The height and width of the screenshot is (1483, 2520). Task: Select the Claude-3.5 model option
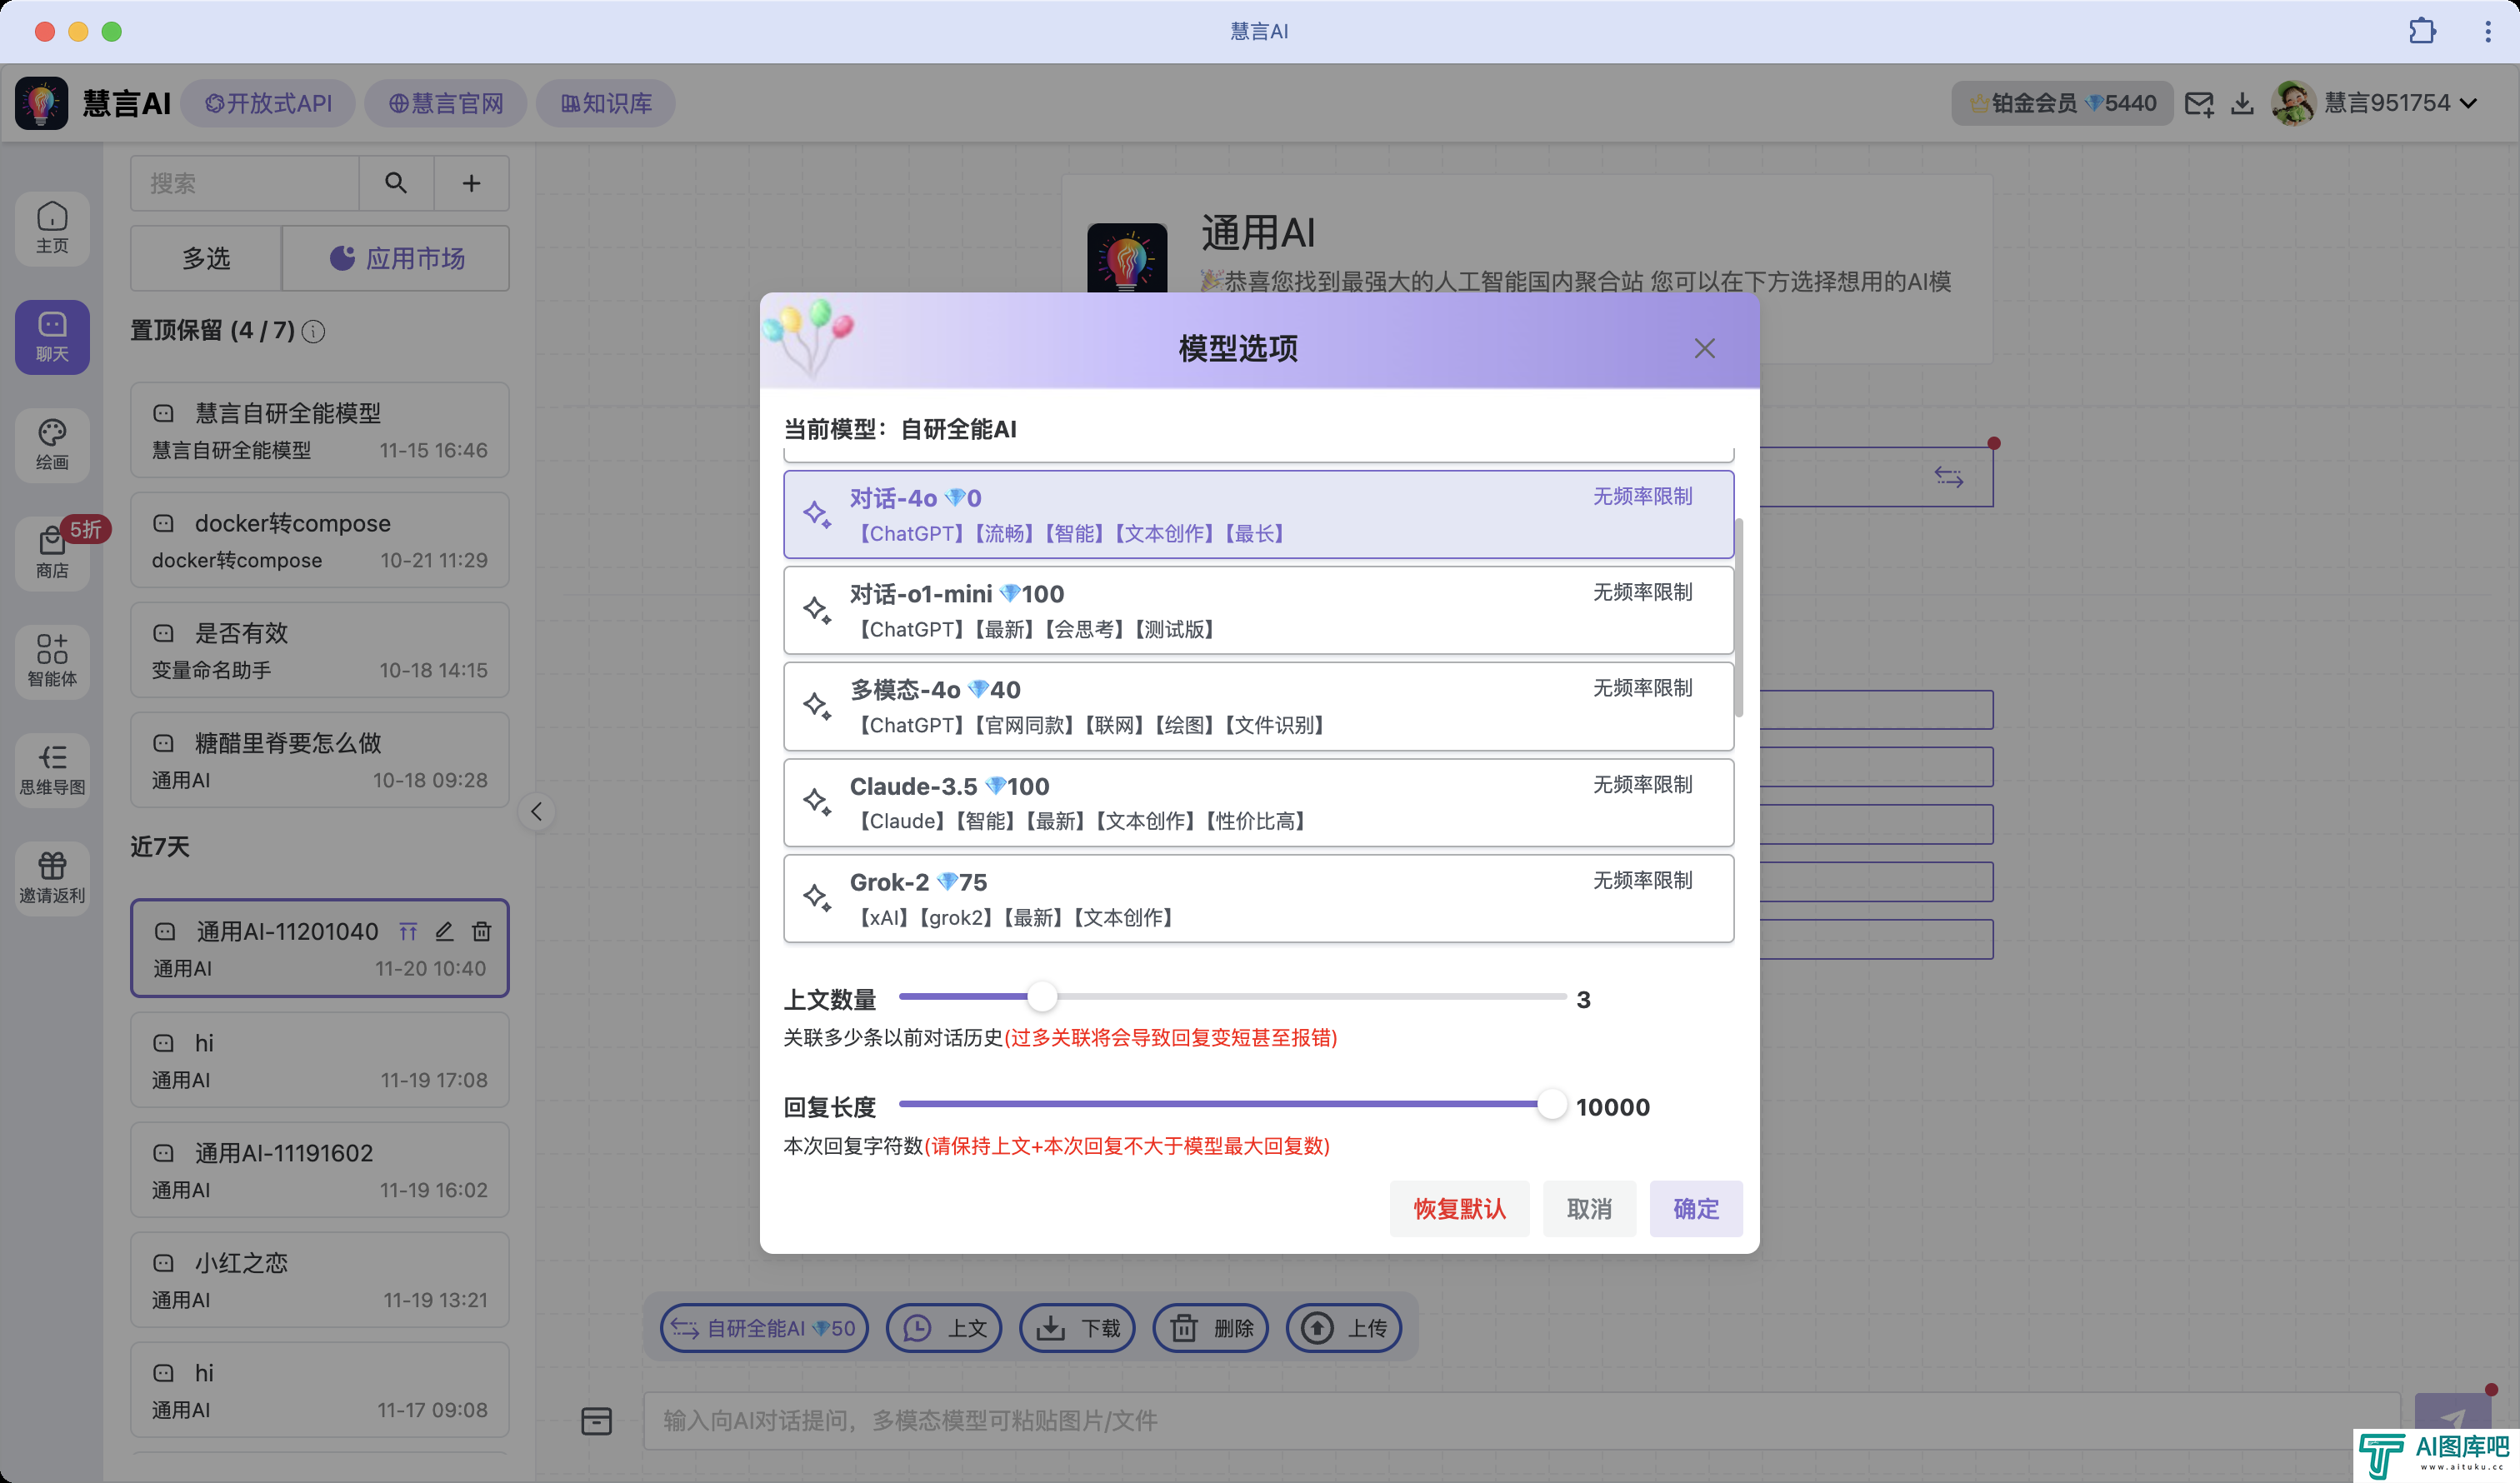pyautogui.click(x=1258, y=802)
